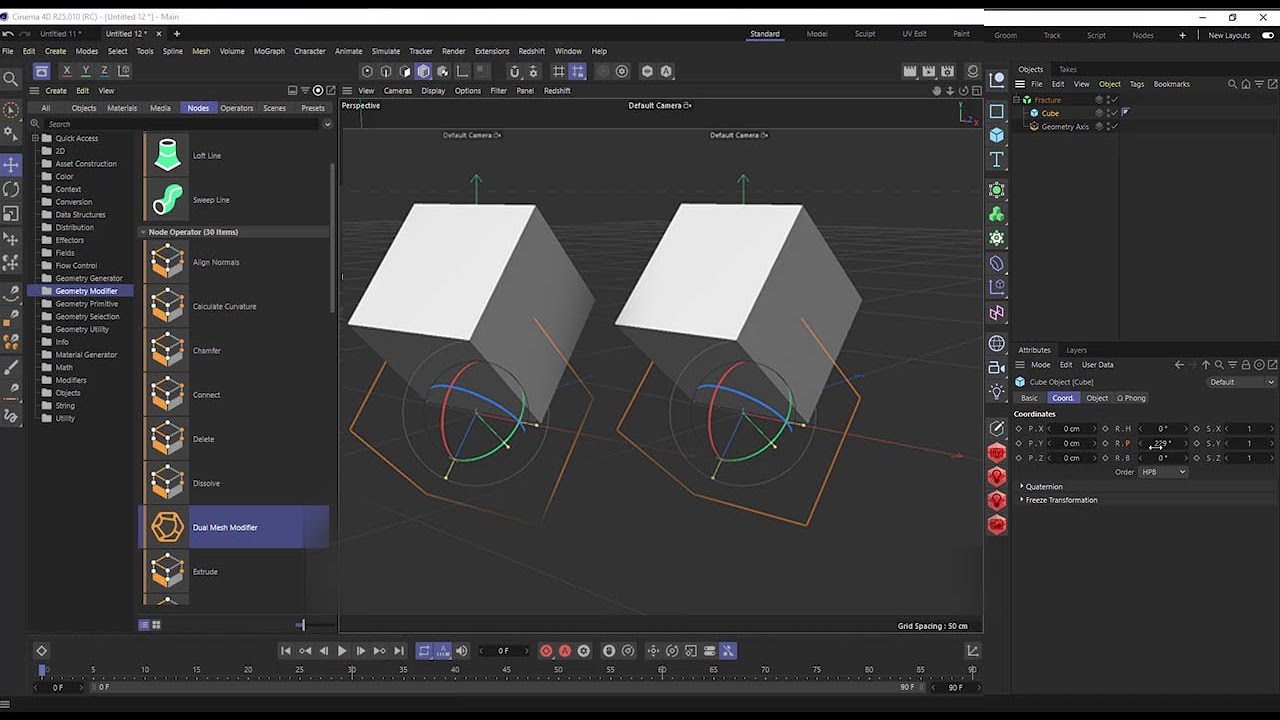Select the Move tool in left toolbar

[11, 164]
